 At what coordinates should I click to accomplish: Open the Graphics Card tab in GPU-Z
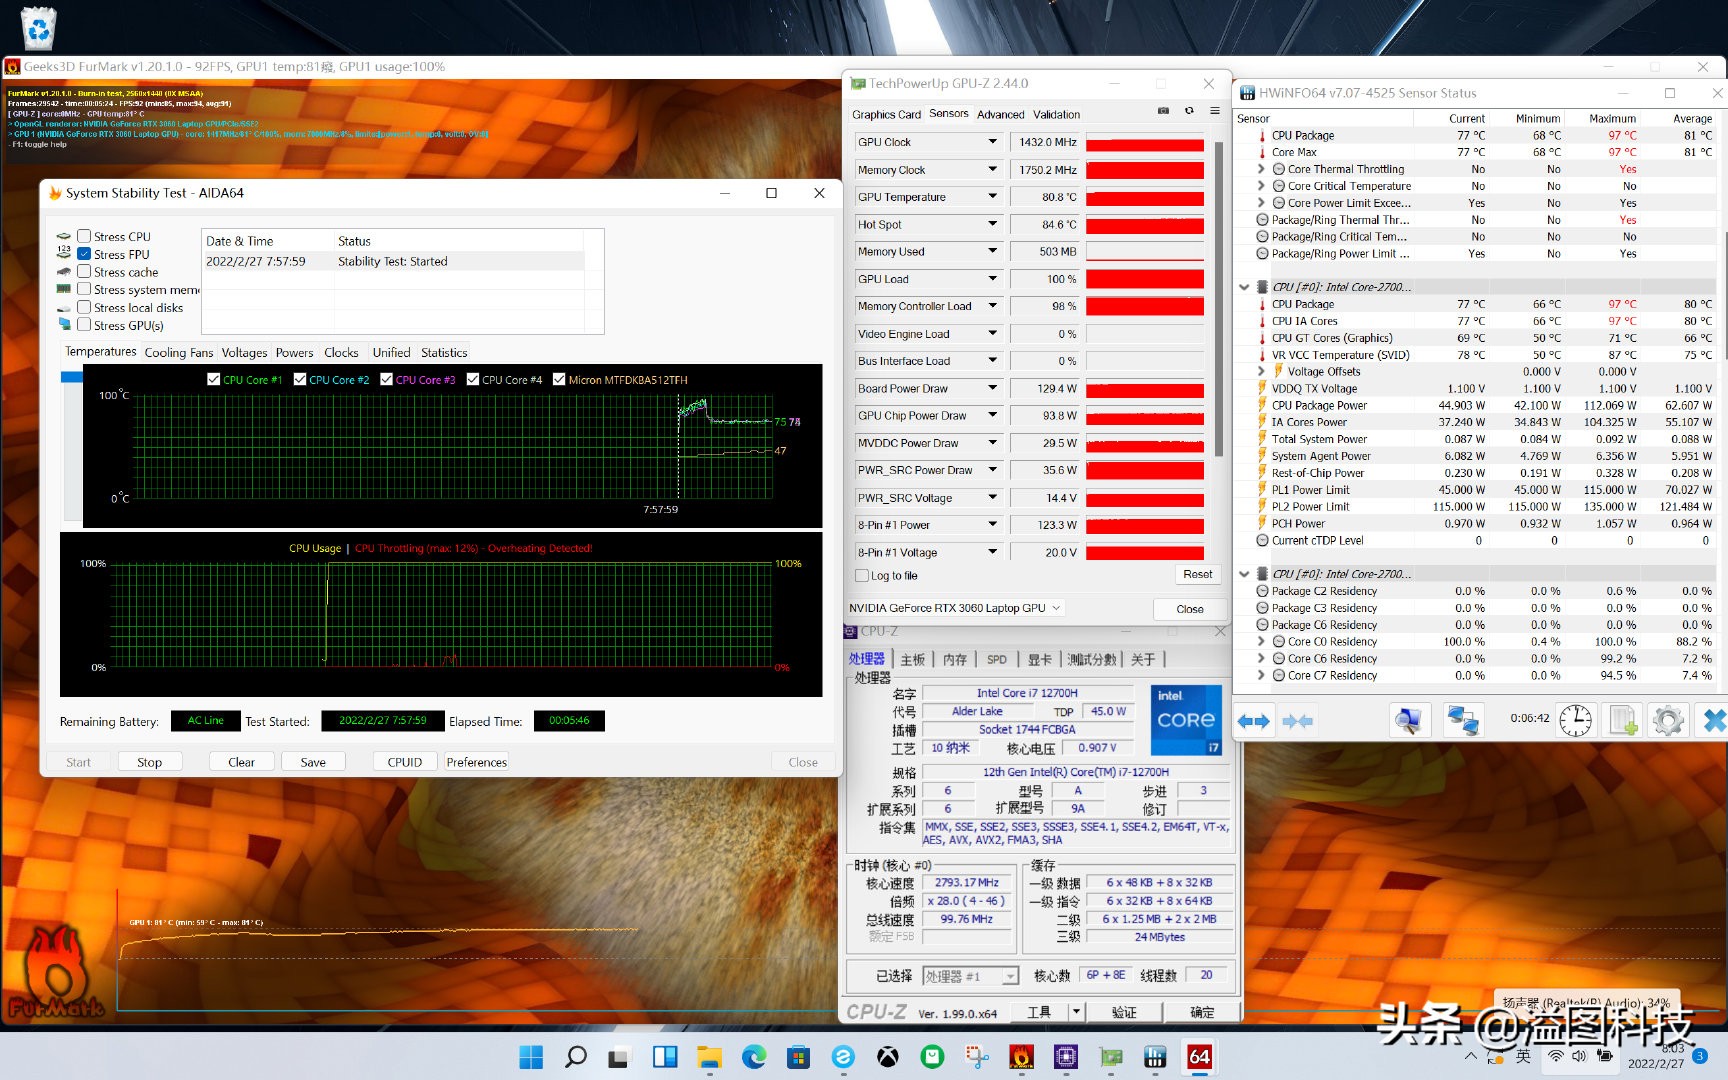(x=886, y=115)
